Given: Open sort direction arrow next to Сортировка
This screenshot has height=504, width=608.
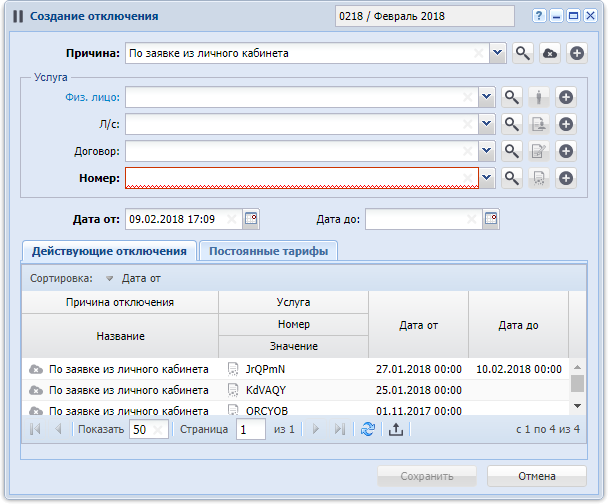Looking at the screenshot, I should 110,278.
